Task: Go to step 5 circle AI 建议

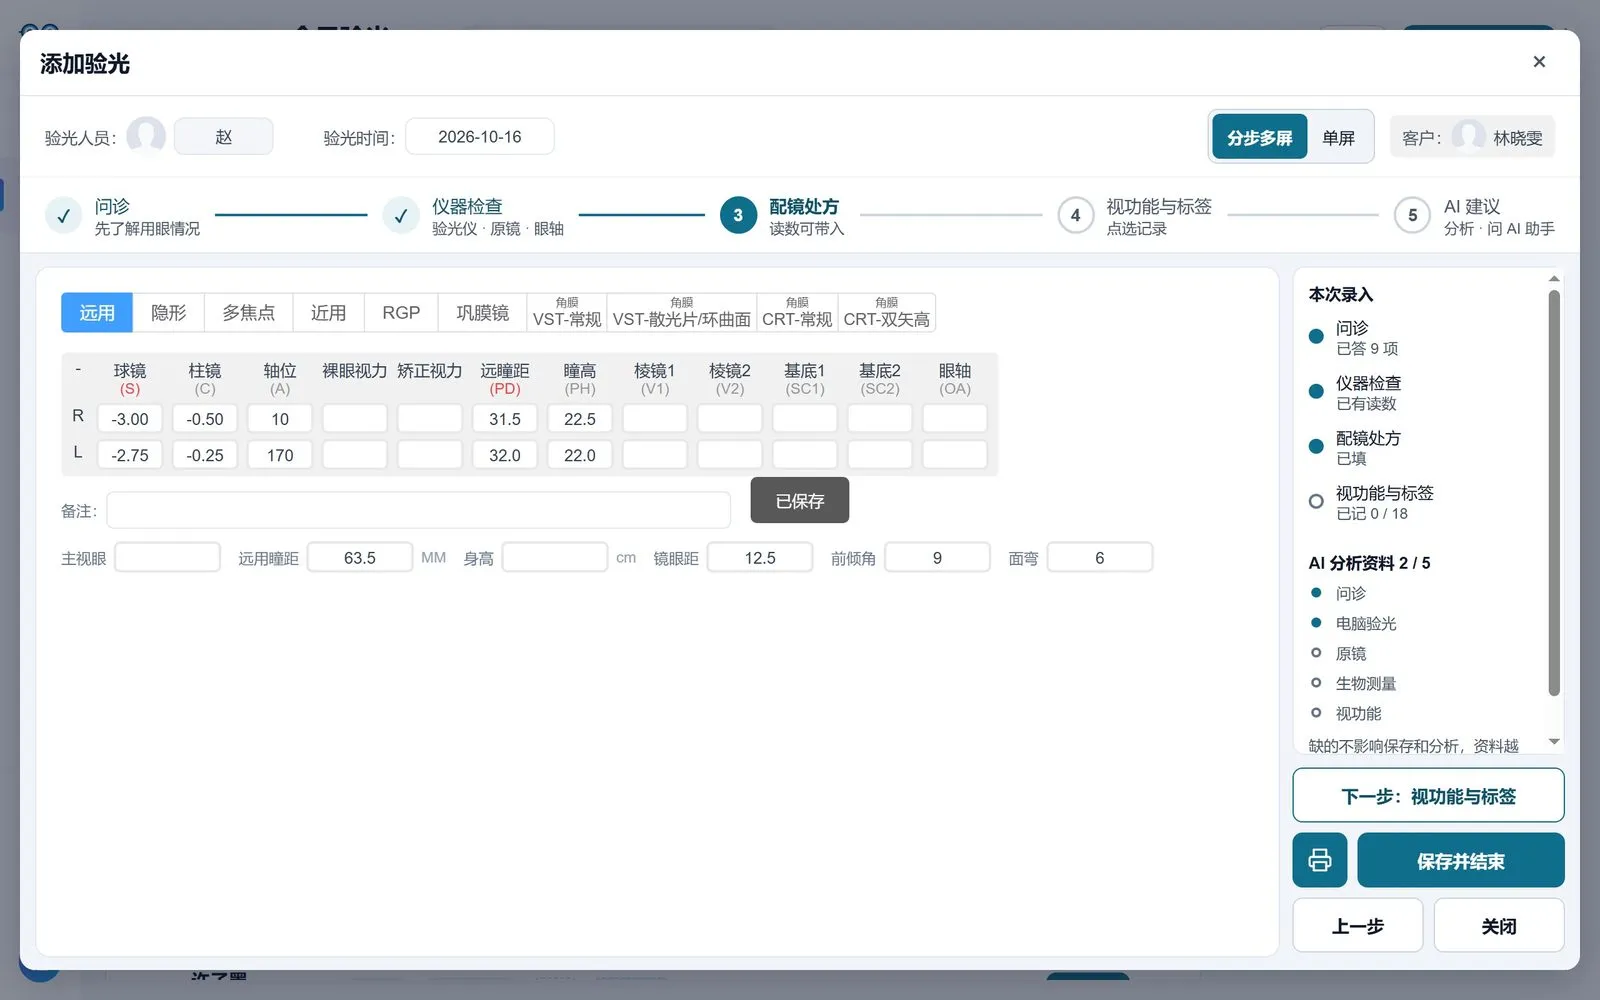Action: (1412, 215)
